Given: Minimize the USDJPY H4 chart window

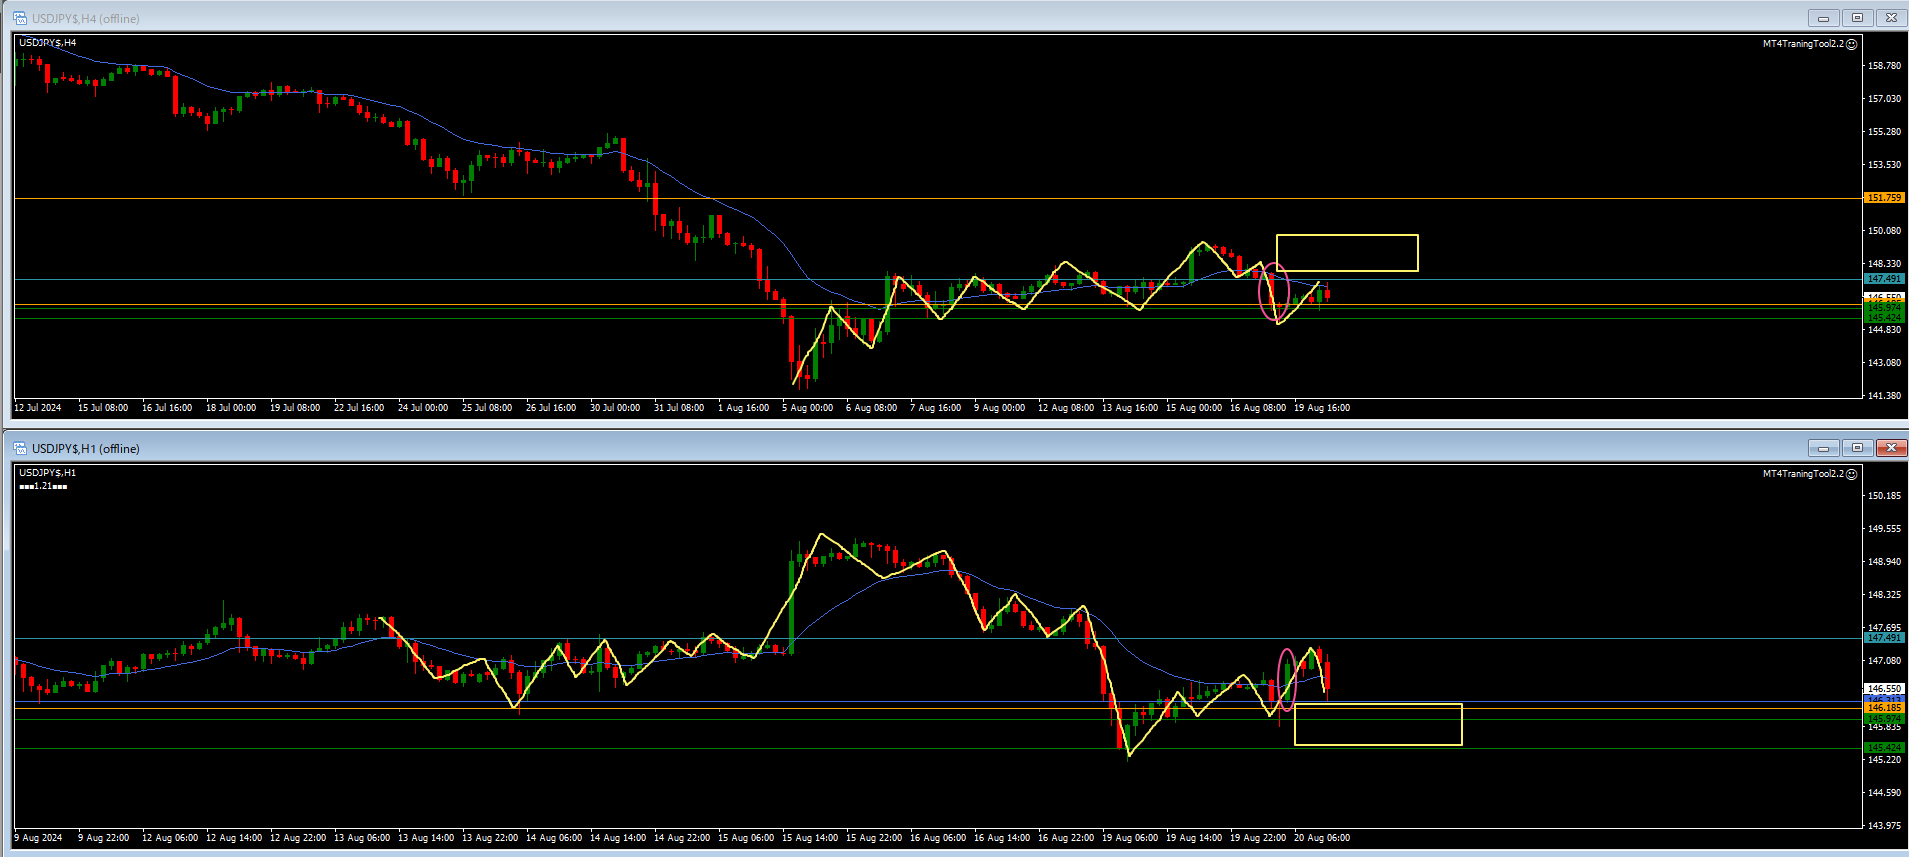Looking at the screenshot, I should pyautogui.click(x=1823, y=18).
